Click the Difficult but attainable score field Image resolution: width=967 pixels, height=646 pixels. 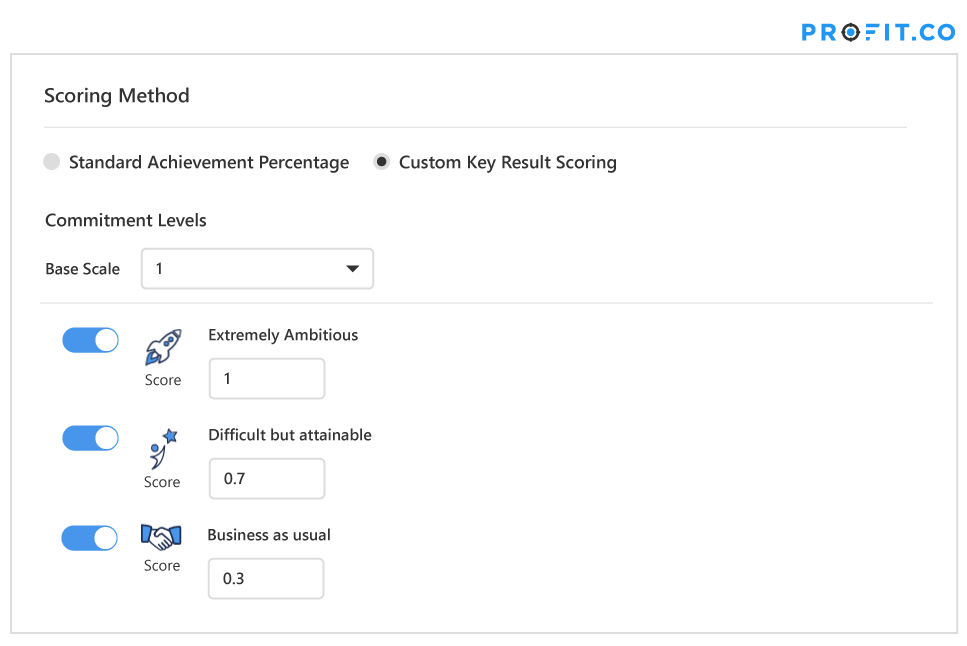click(x=267, y=478)
